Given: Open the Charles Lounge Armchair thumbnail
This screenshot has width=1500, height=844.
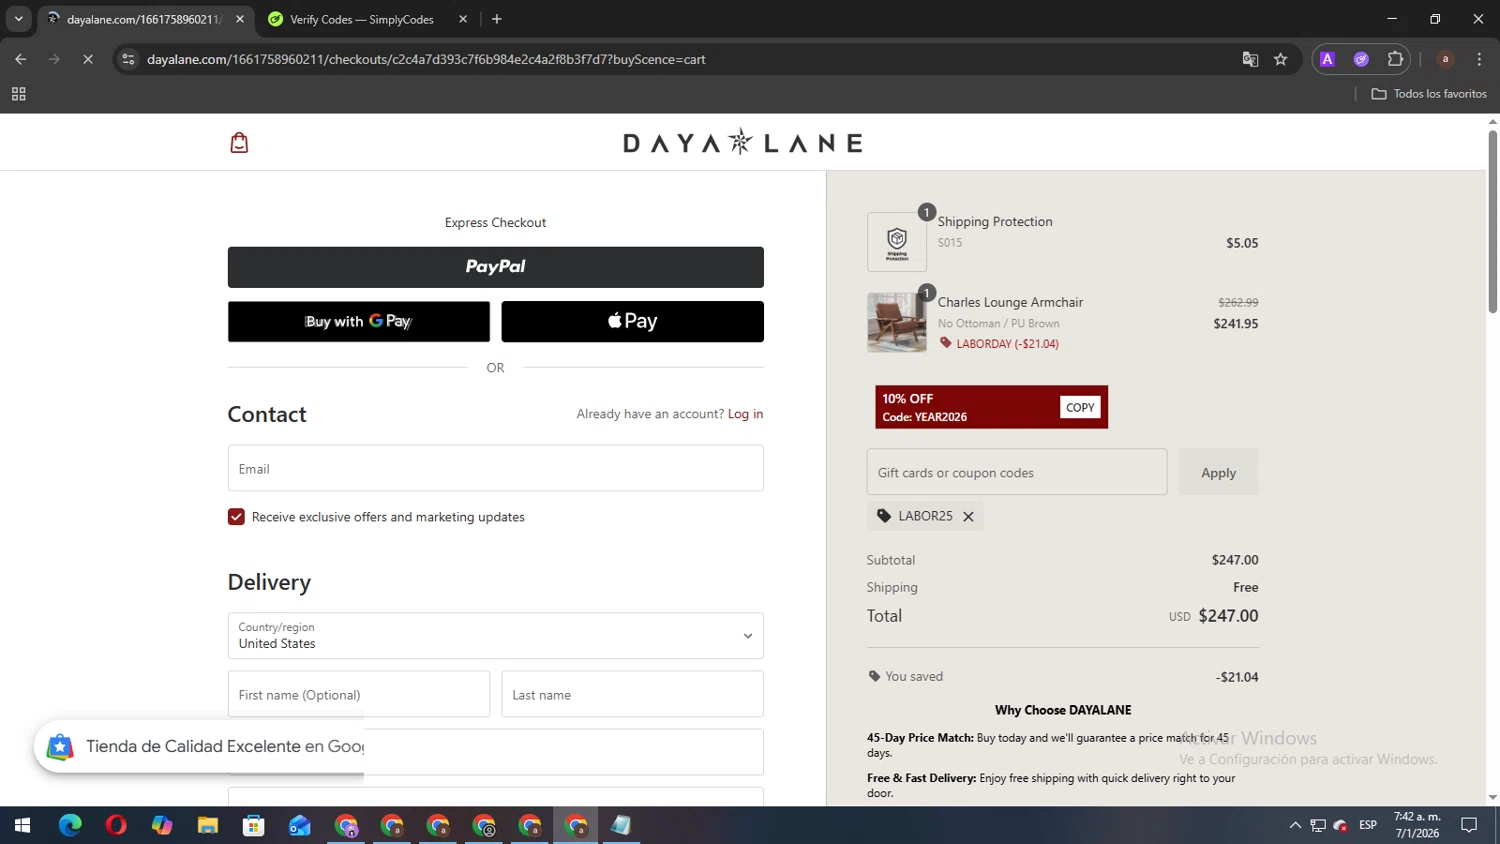Looking at the screenshot, I should pyautogui.click(x=896, y=322).
